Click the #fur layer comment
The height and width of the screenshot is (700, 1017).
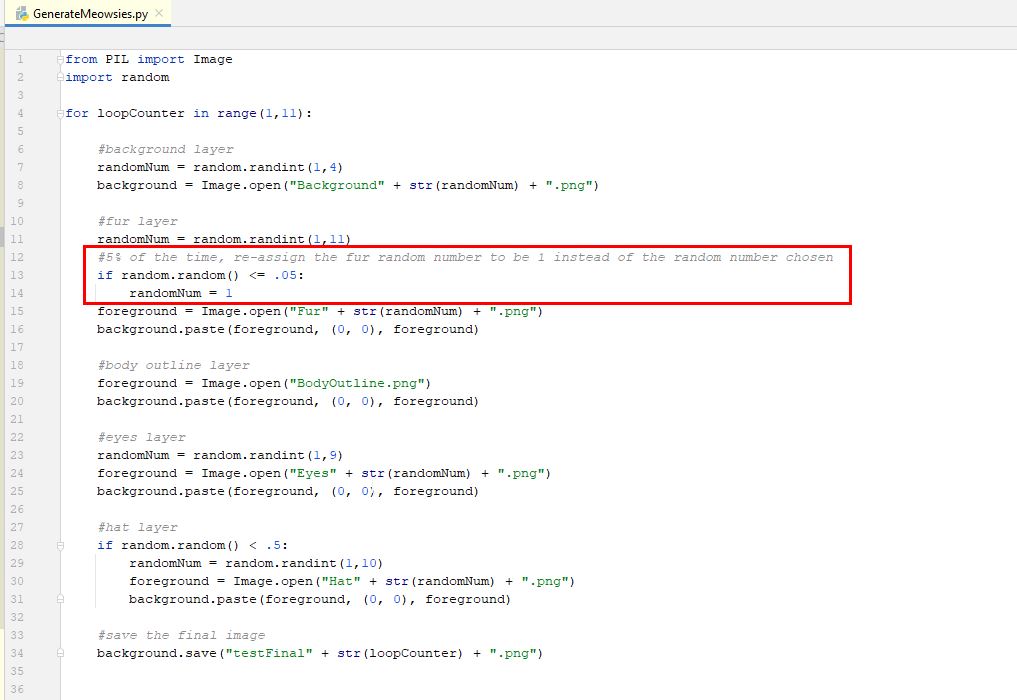138,221
